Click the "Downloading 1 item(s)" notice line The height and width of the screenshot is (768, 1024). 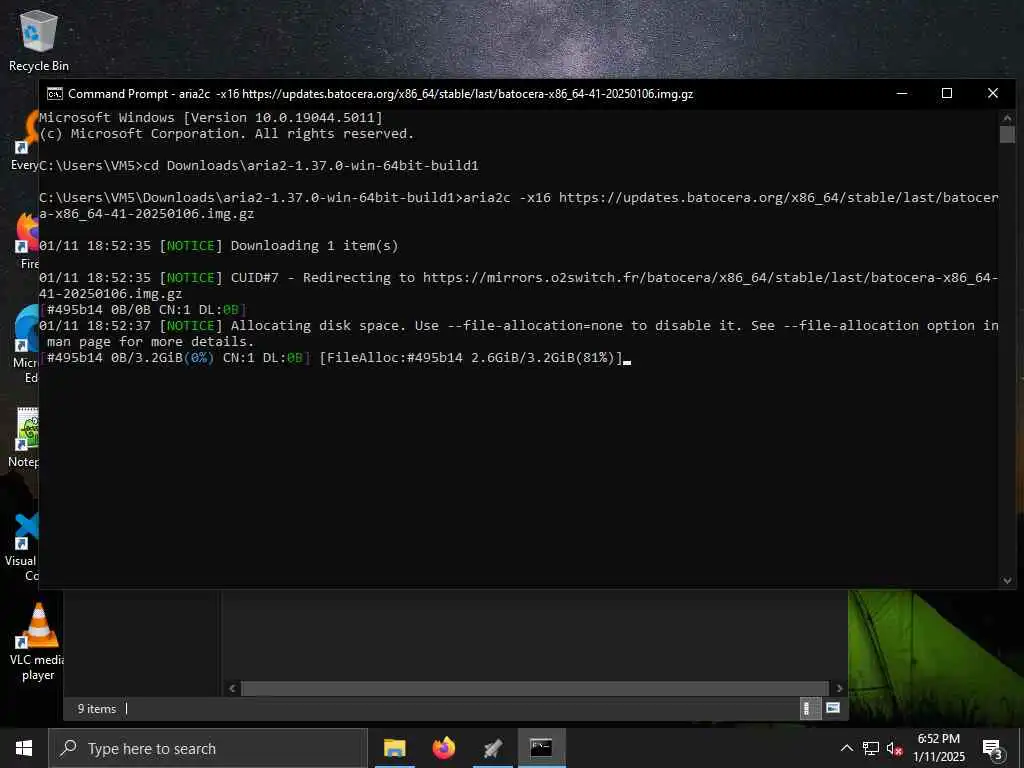point(218,246)
